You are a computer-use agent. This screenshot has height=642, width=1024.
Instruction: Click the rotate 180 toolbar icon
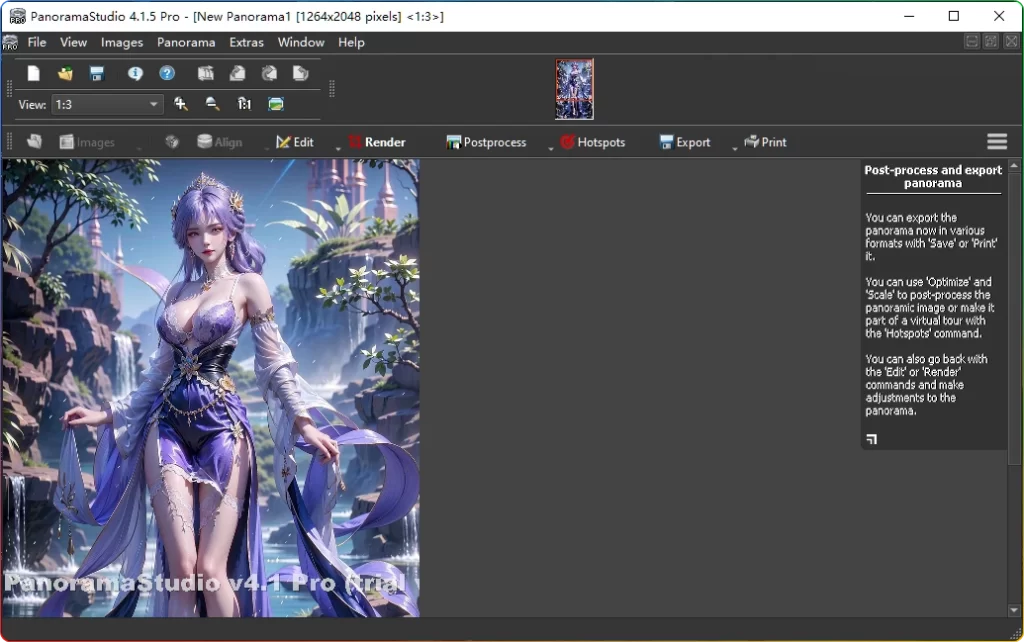269,73
